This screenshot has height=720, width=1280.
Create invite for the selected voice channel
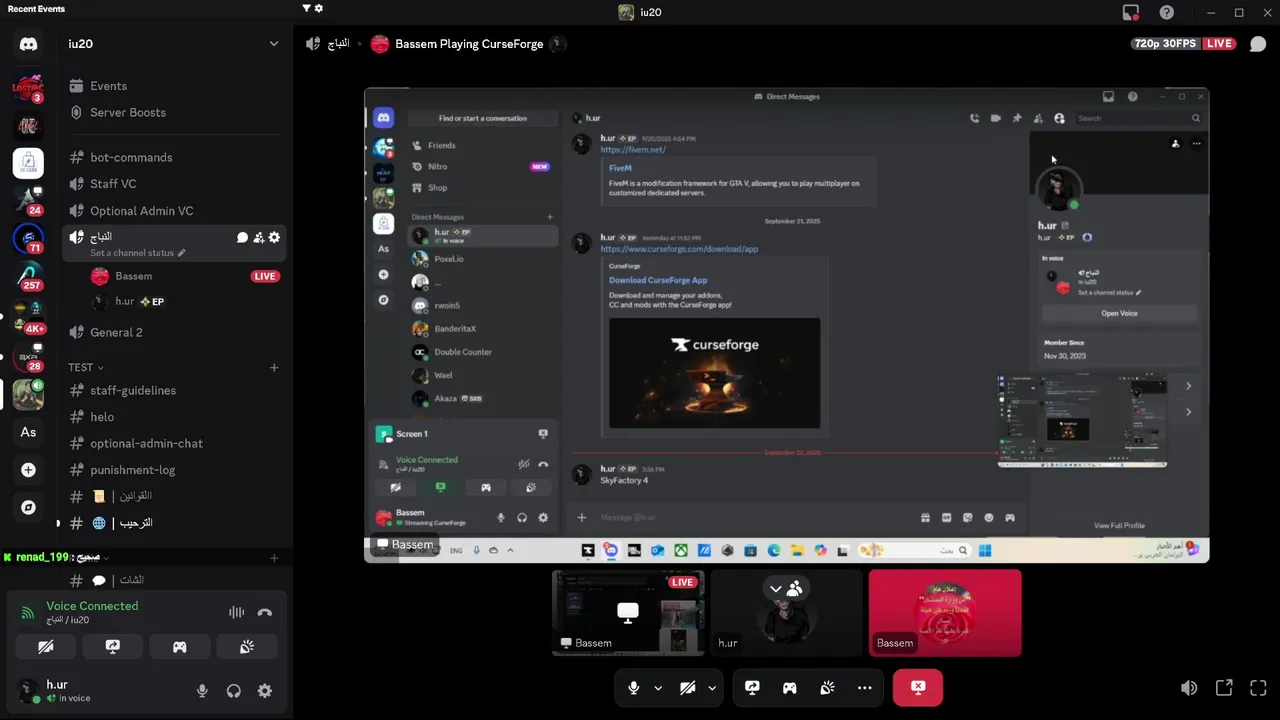[258, 237]
